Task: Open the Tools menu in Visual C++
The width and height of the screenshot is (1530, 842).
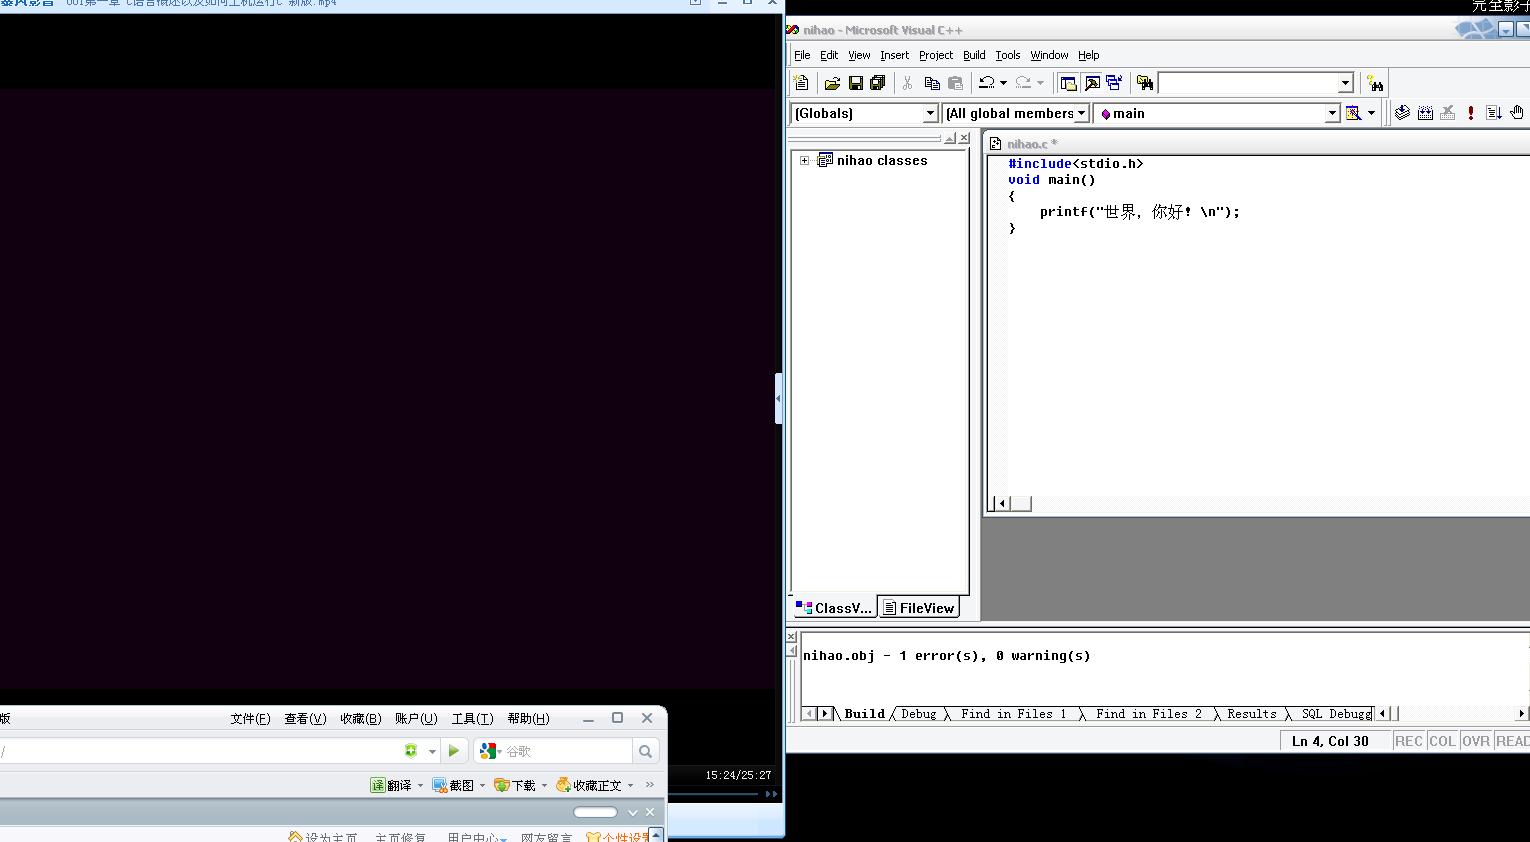Action: point(1007,55)
